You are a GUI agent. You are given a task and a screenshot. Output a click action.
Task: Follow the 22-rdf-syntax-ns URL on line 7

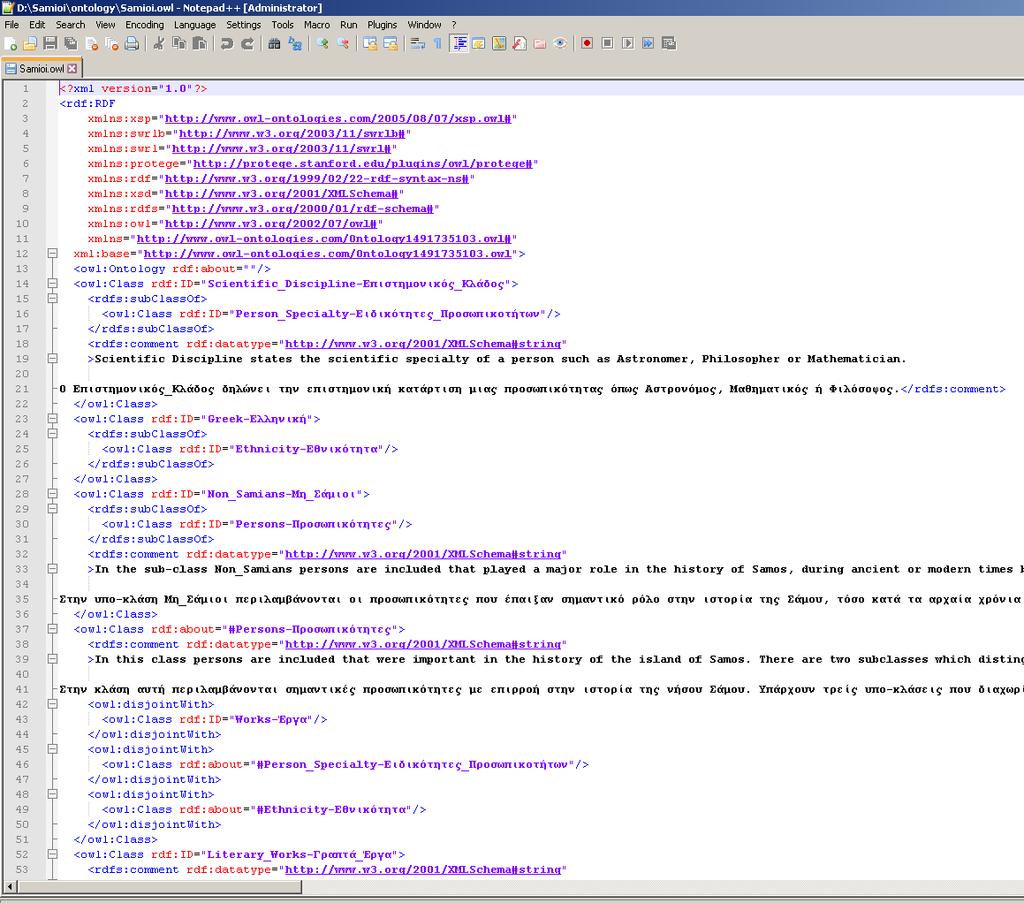tap(317, 178)
